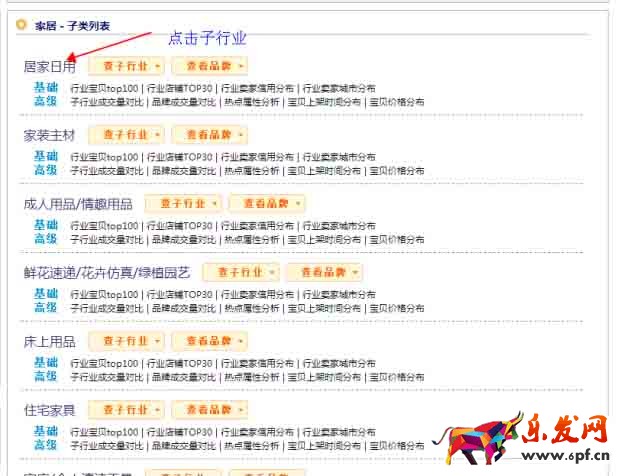Open 品牌成交量对比 under 住宅家具
Screen dimensions: 620x476
coord(183,446)
